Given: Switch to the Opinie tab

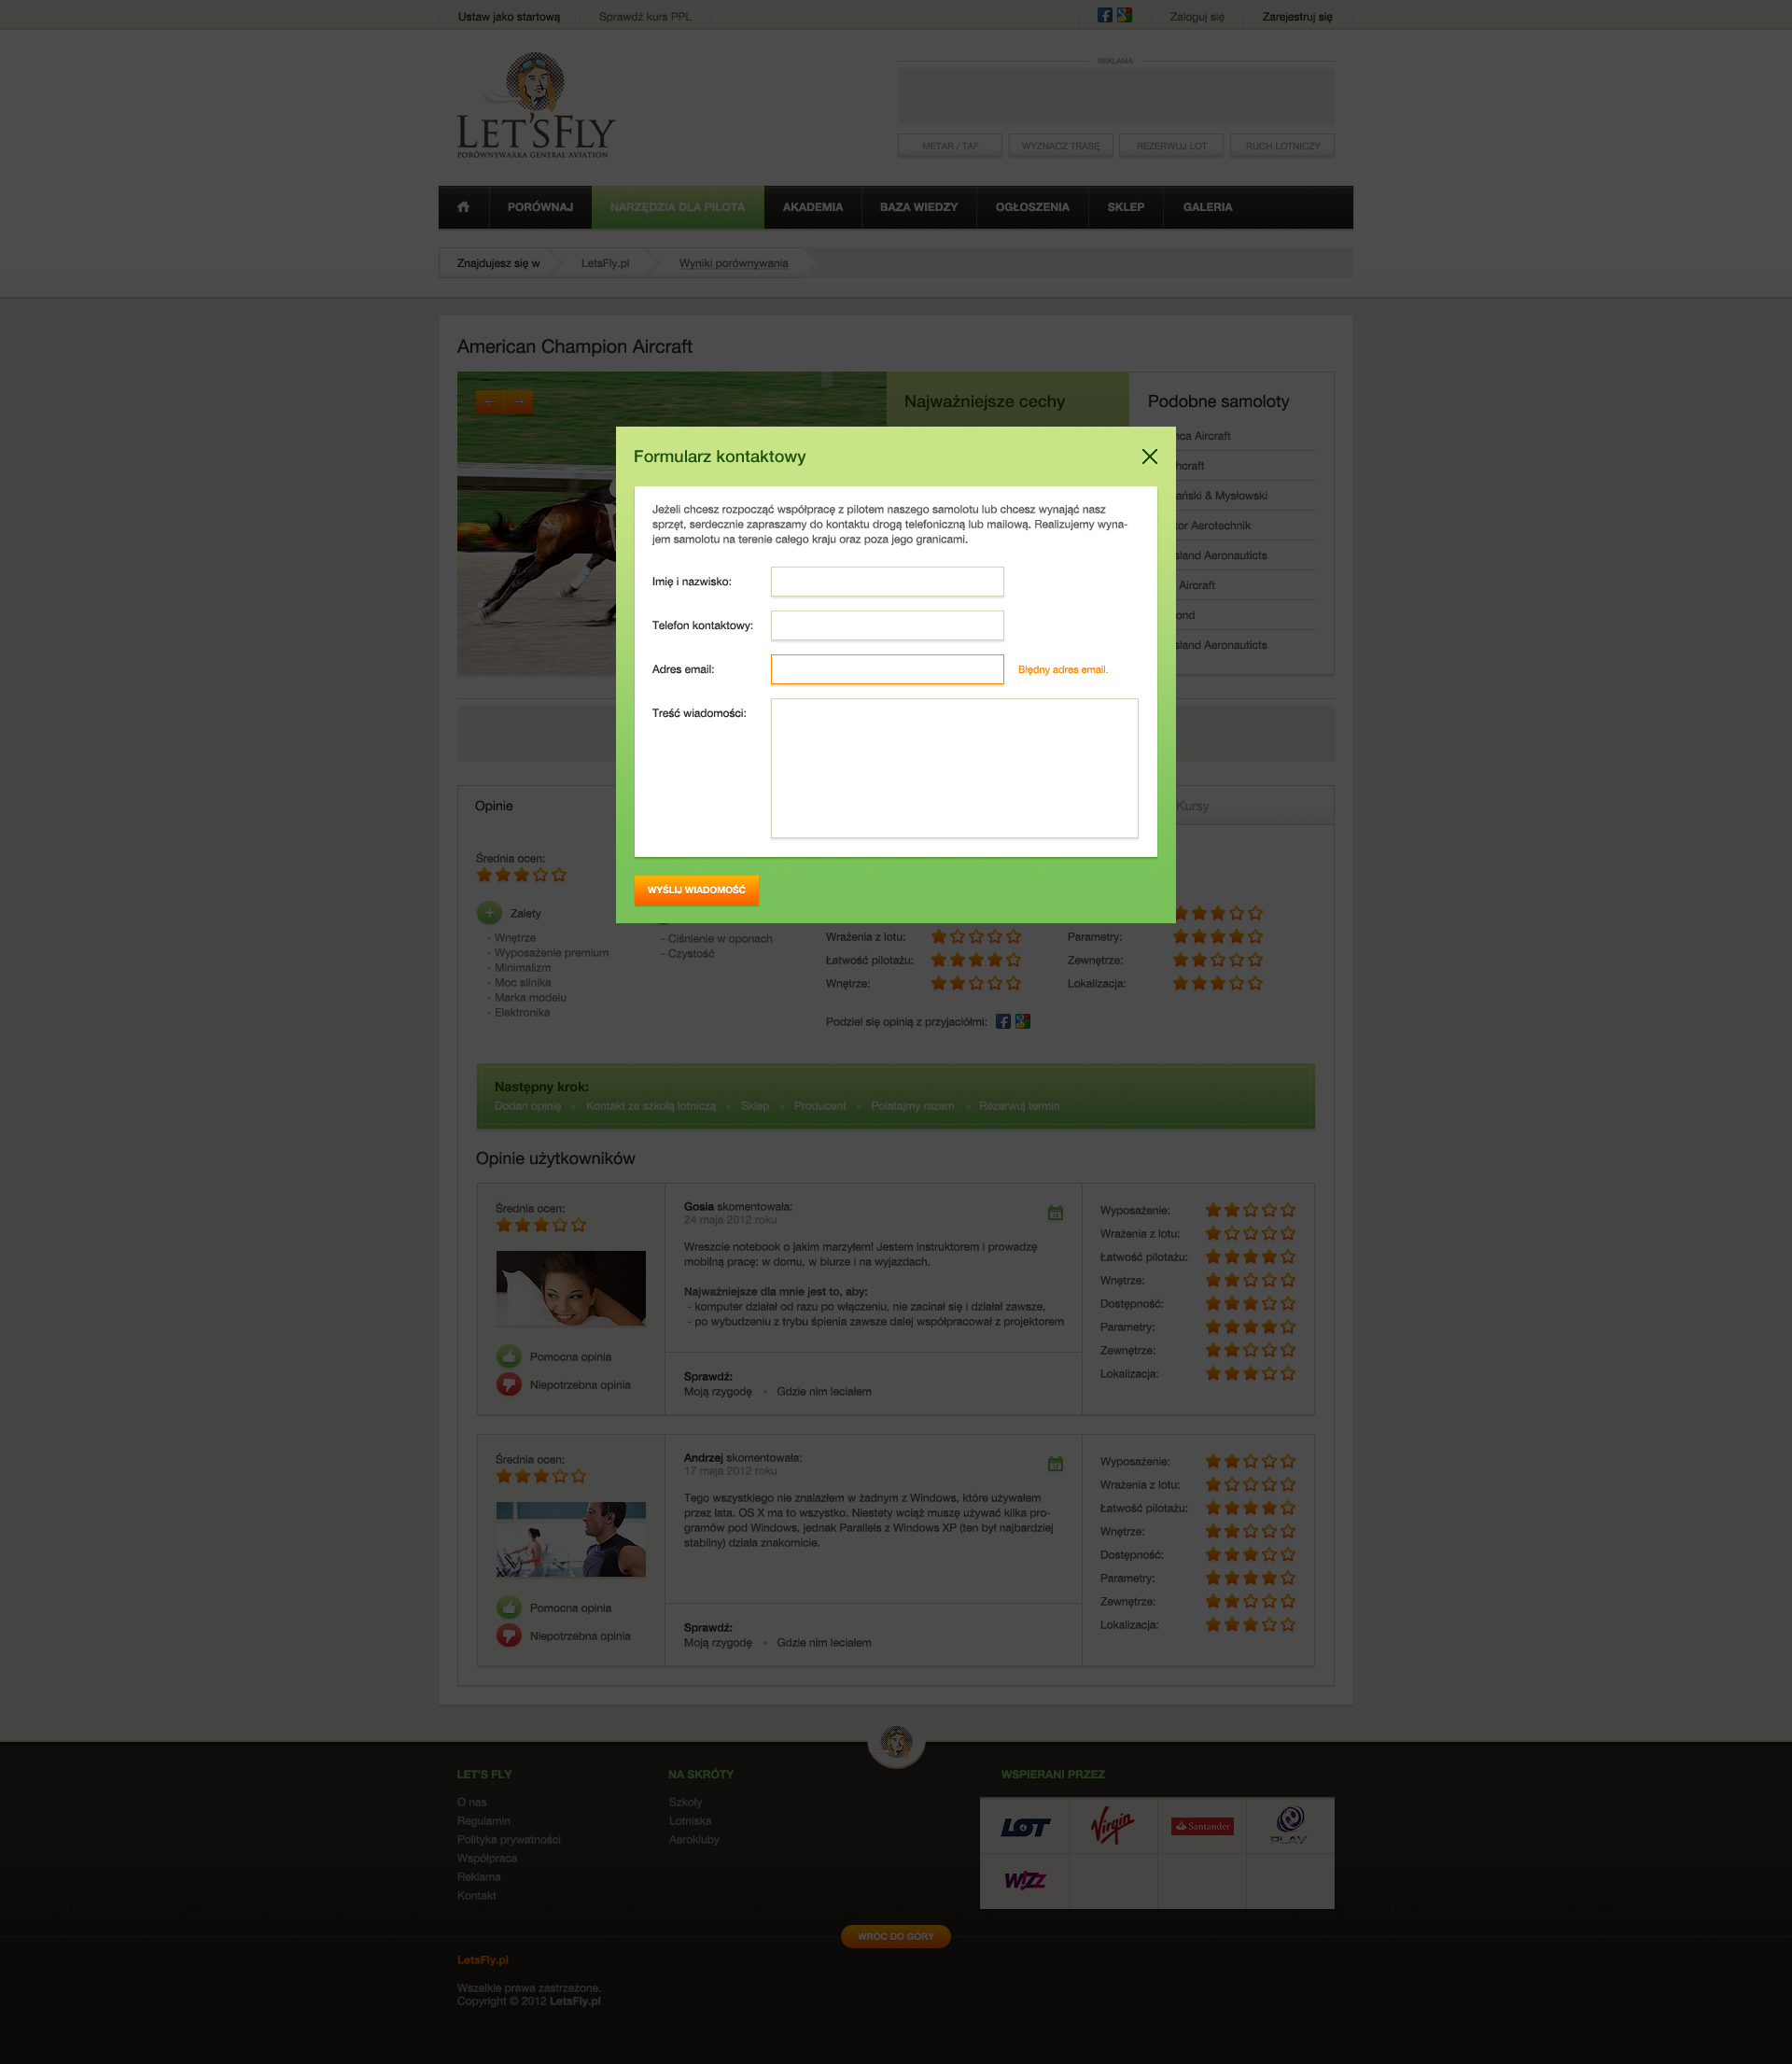Looking at the screenshot, I should pyautogui.click(x=494, y=806).
